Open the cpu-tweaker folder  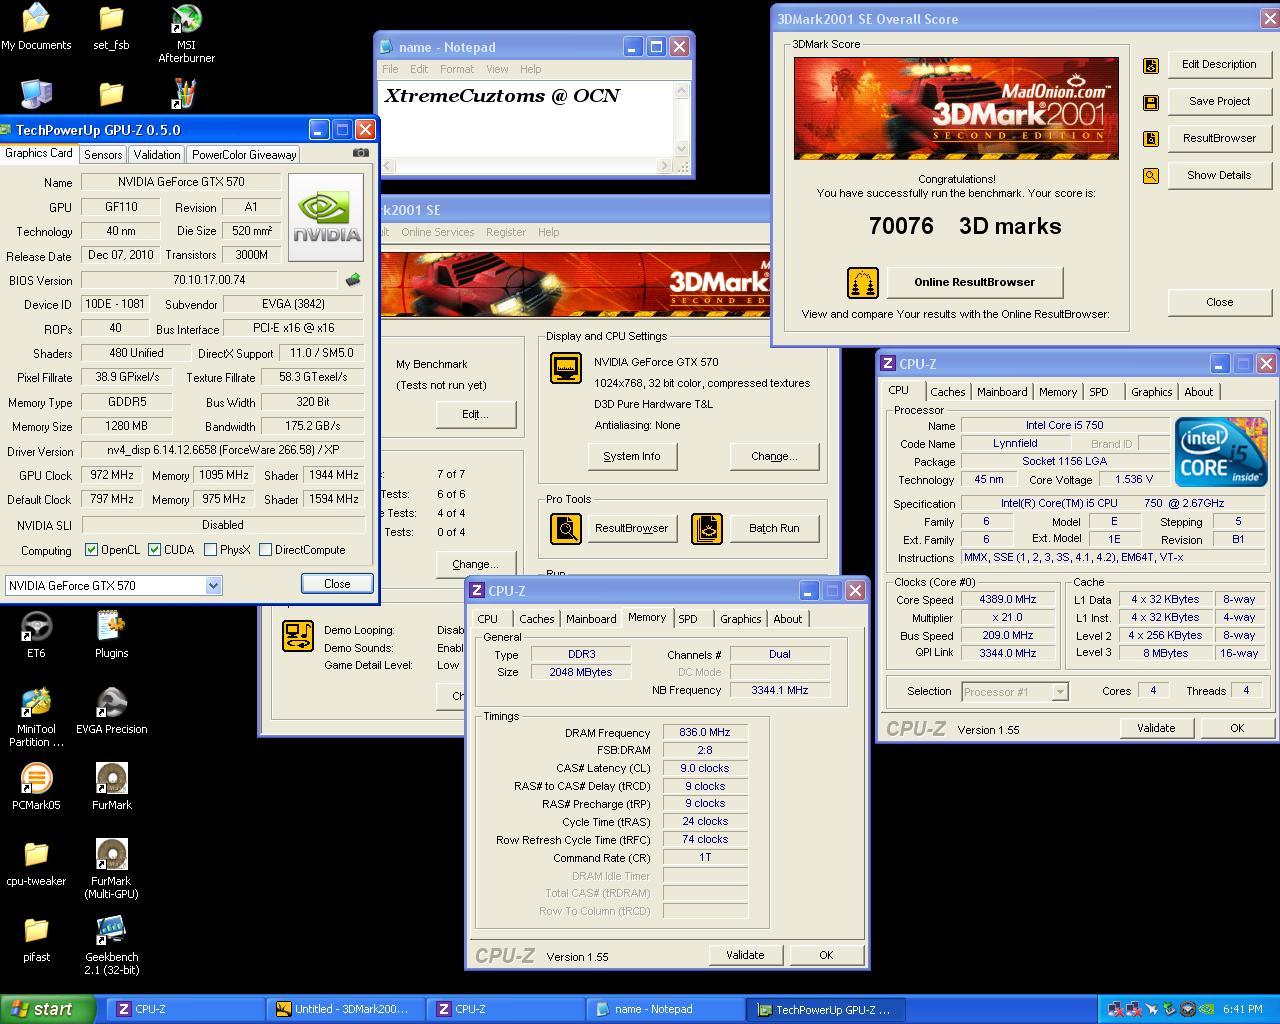(36, 863)
